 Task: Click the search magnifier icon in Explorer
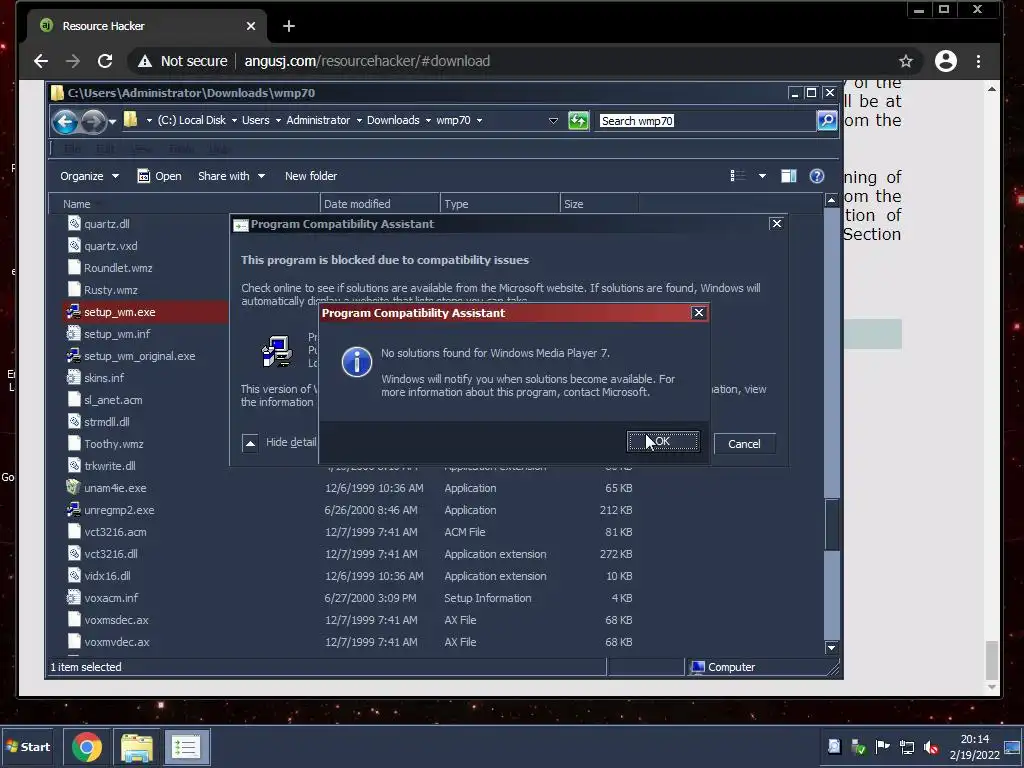827,121
